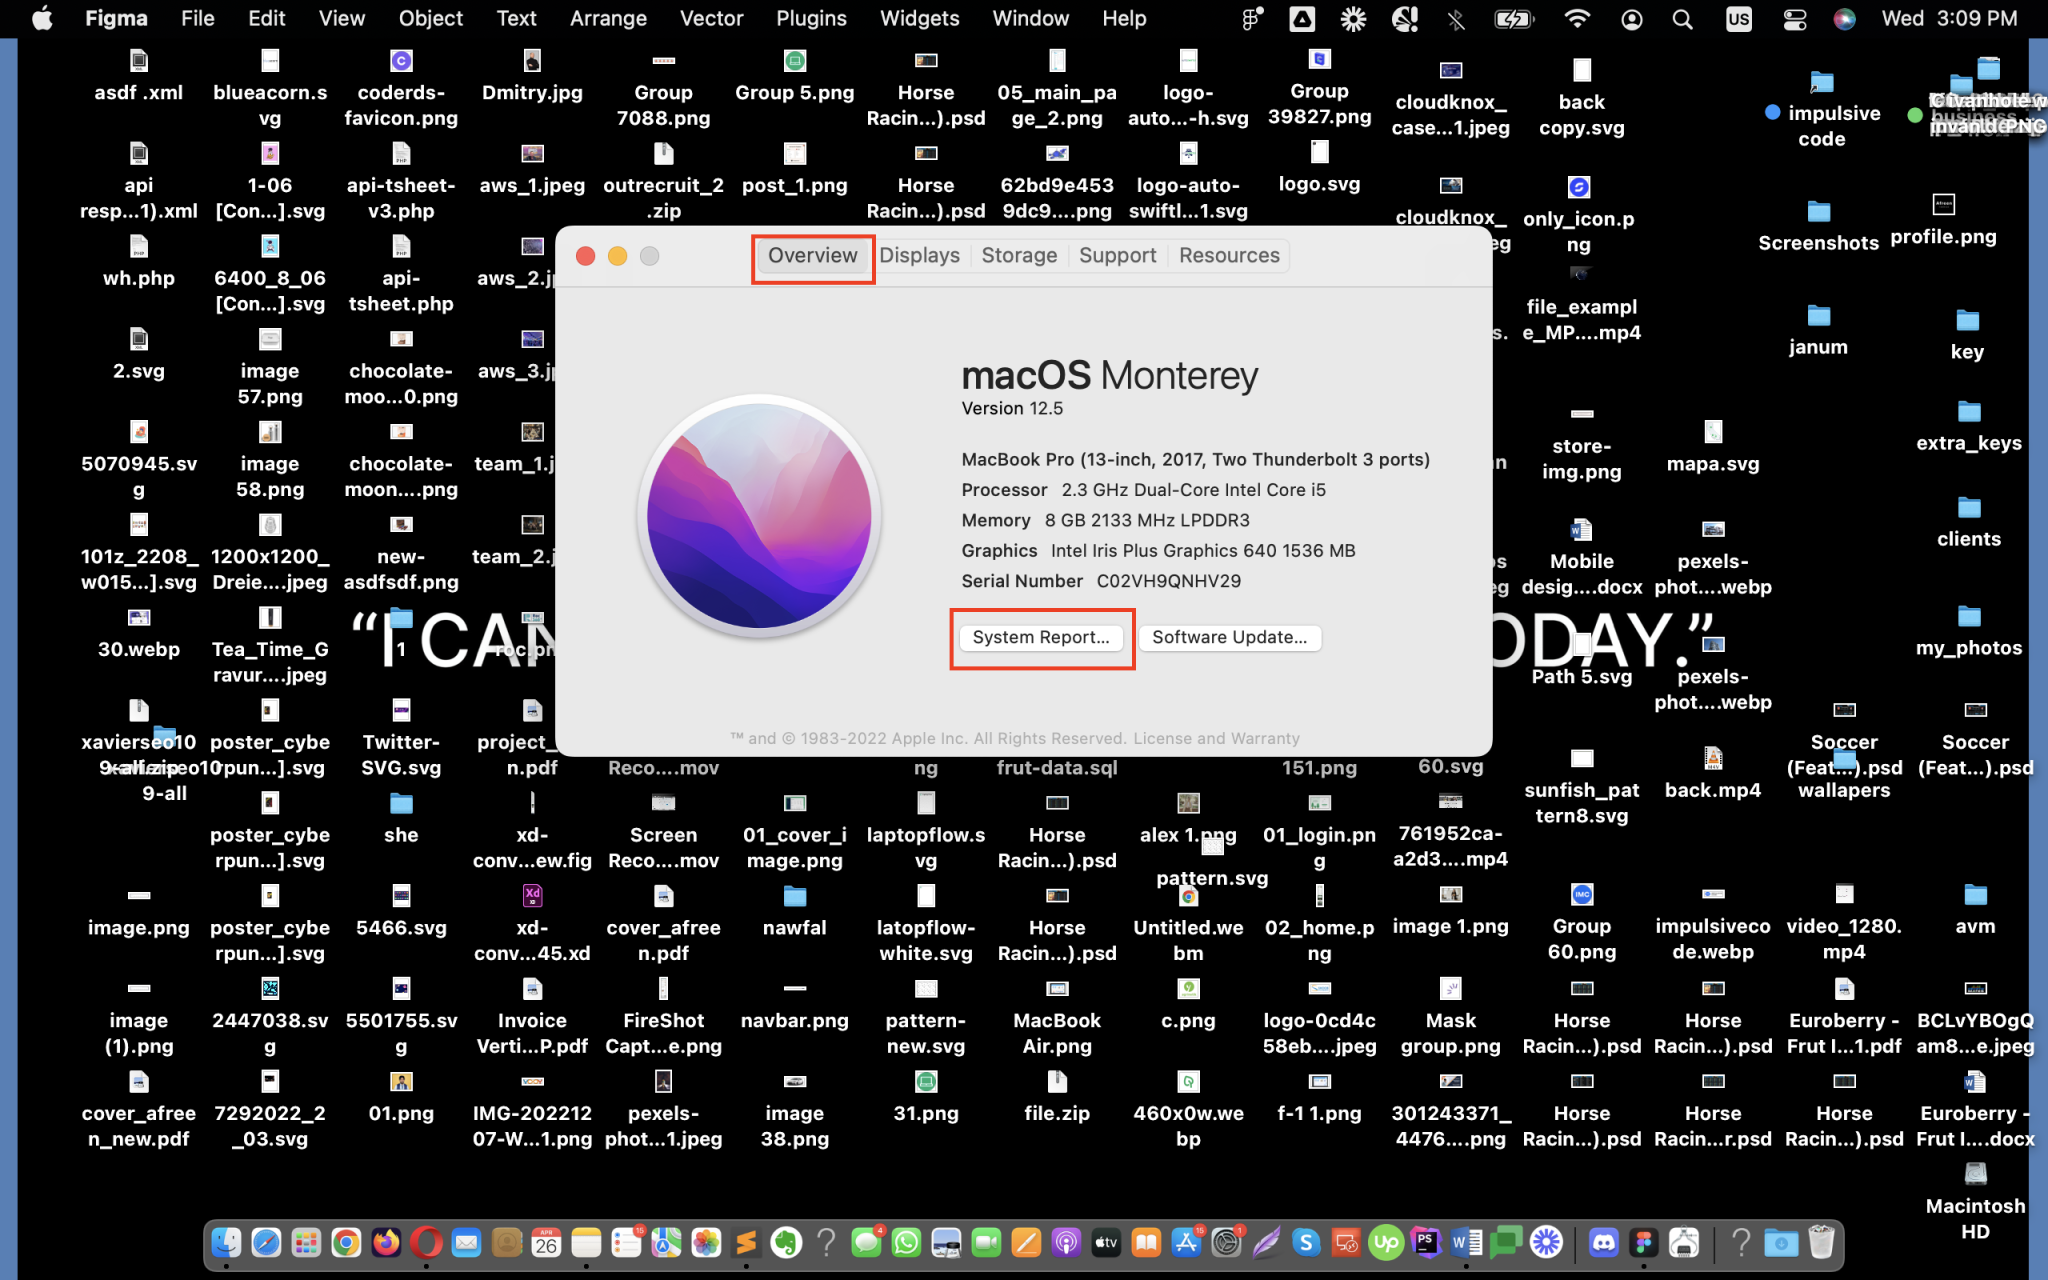The image size is (2048, 1280).
Task: Switch to the Storage tab
Action: point(1019,255)
